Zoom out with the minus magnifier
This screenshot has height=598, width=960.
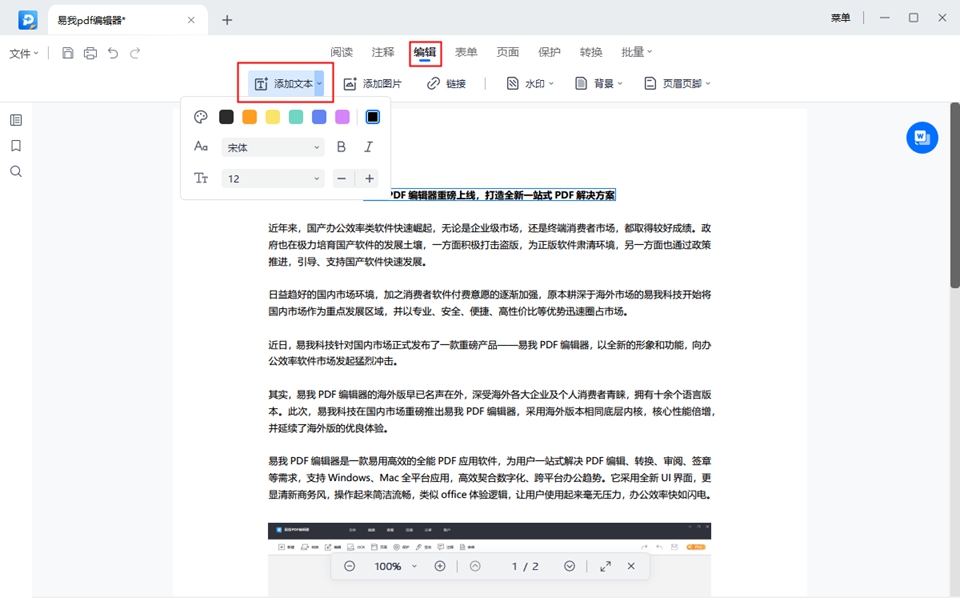pyautogui.click(x=350, y=566)
